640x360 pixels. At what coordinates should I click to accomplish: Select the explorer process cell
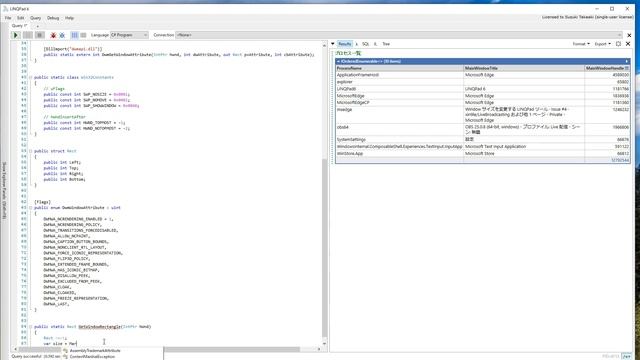(x=399, y=82)
